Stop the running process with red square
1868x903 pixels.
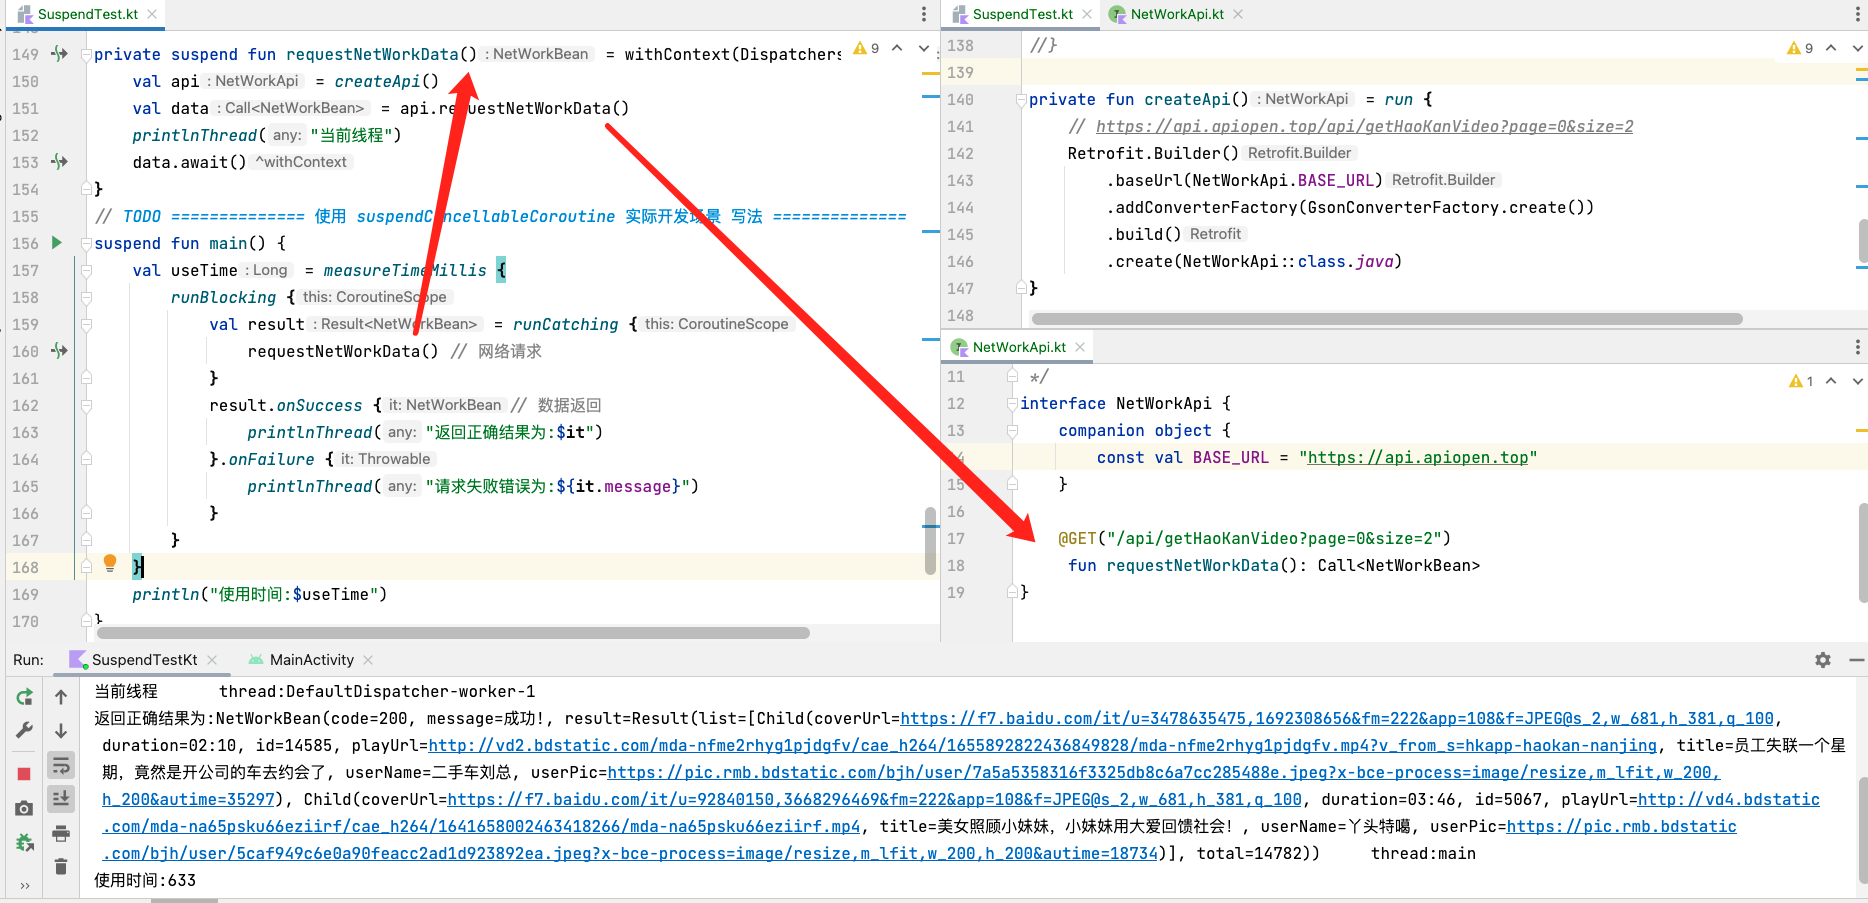[x=24, y=774]
